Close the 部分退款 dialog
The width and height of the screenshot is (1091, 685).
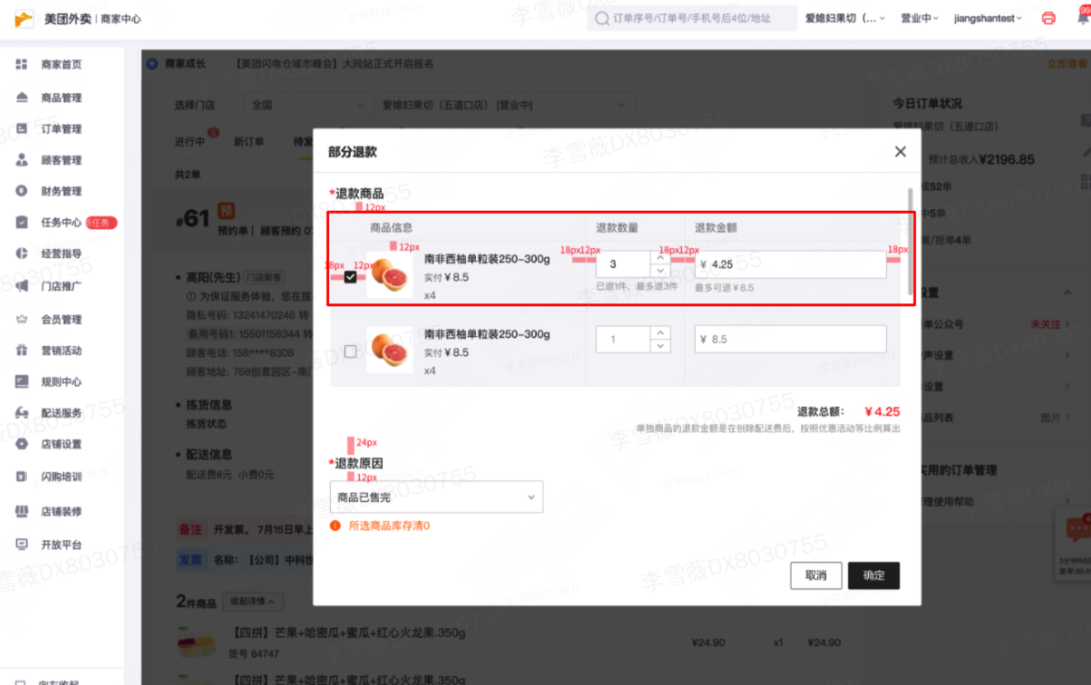[900, 152]
